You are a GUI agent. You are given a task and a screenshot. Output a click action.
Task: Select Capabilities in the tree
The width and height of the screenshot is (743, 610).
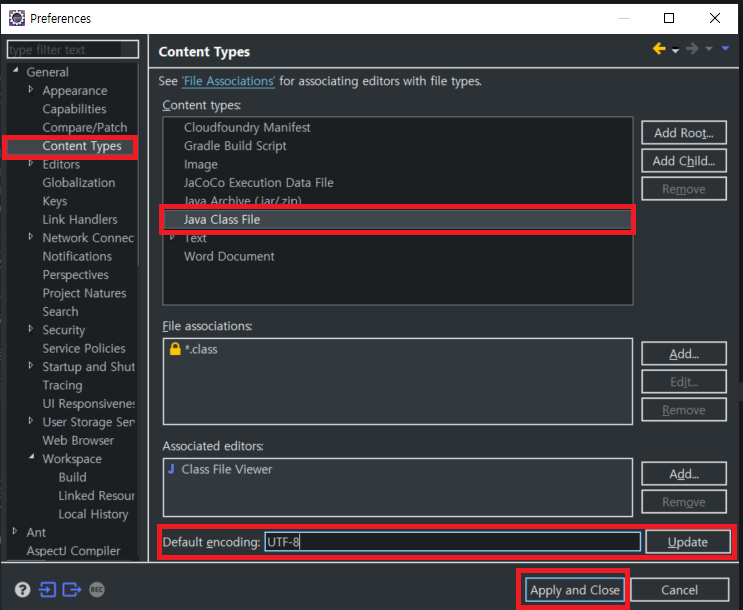pos(74,109)
